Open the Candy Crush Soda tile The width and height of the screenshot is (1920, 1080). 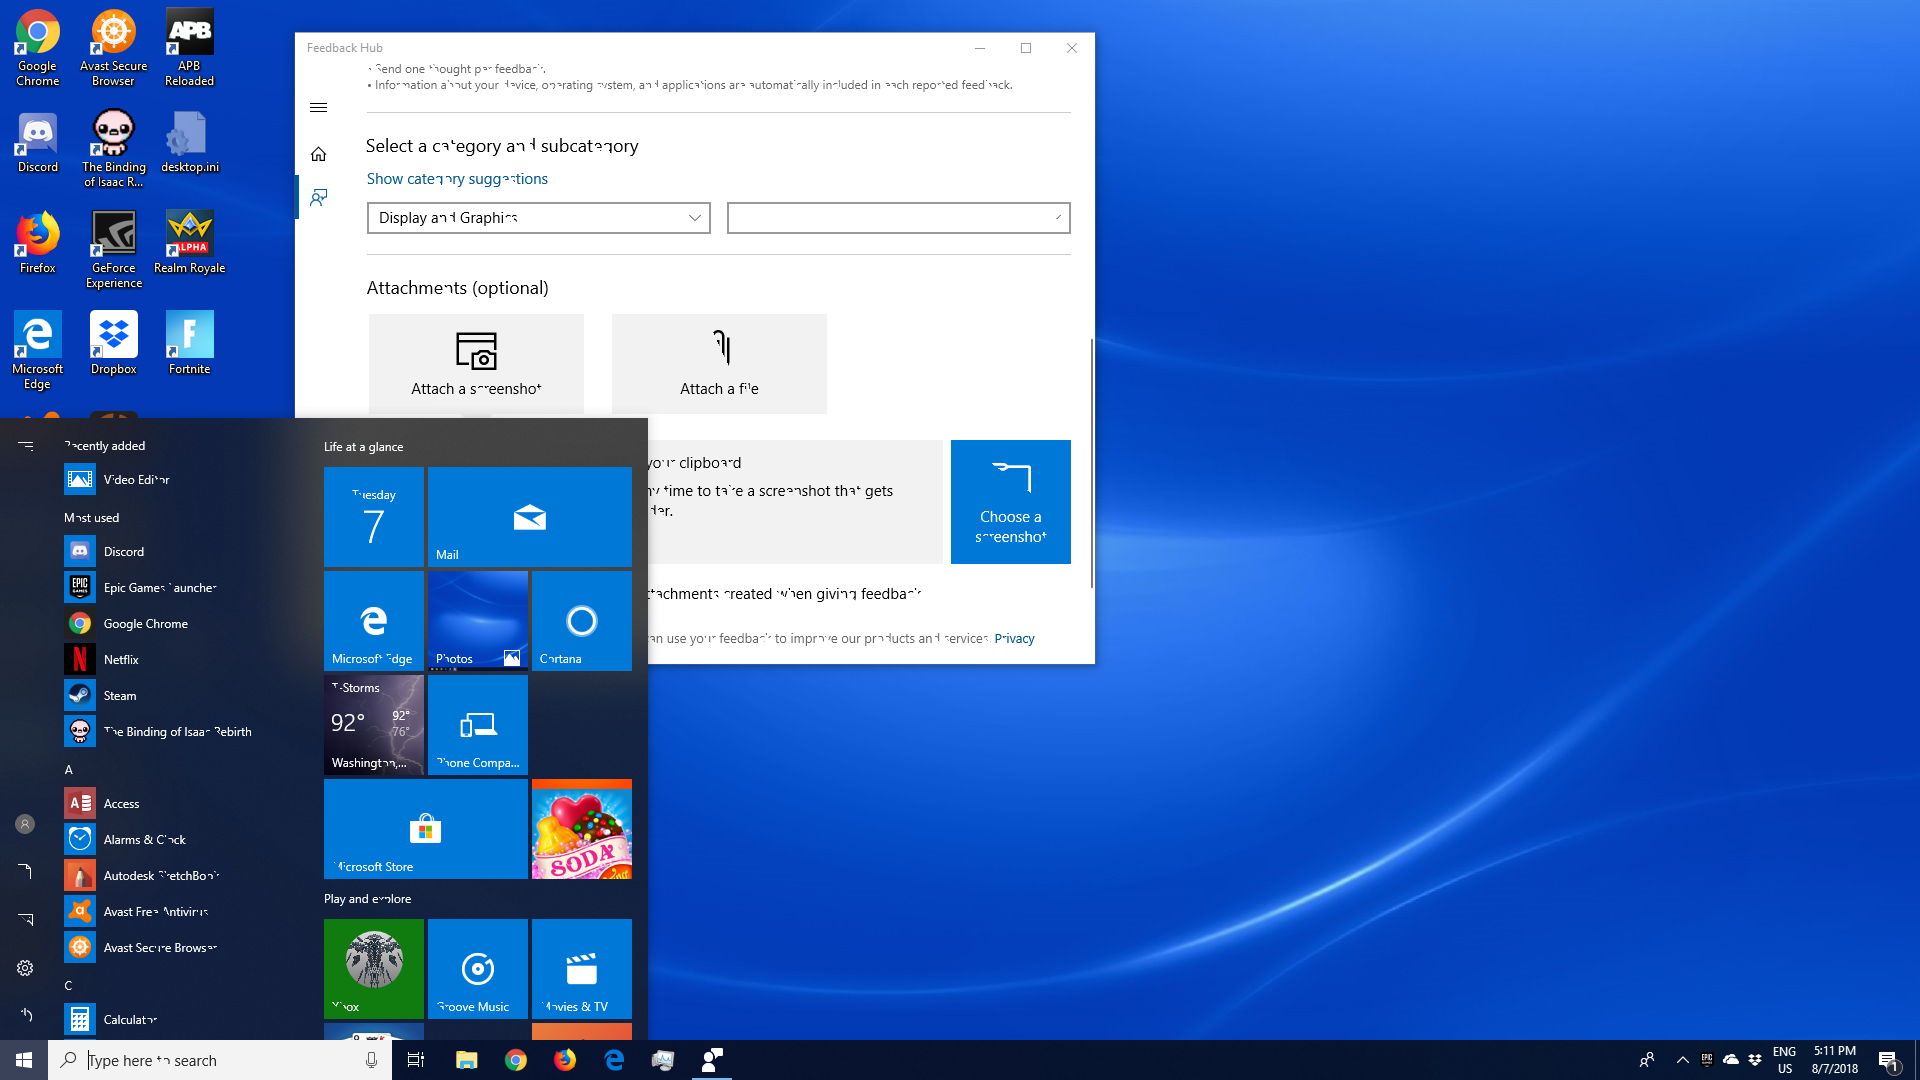click(x=582, y=829)
